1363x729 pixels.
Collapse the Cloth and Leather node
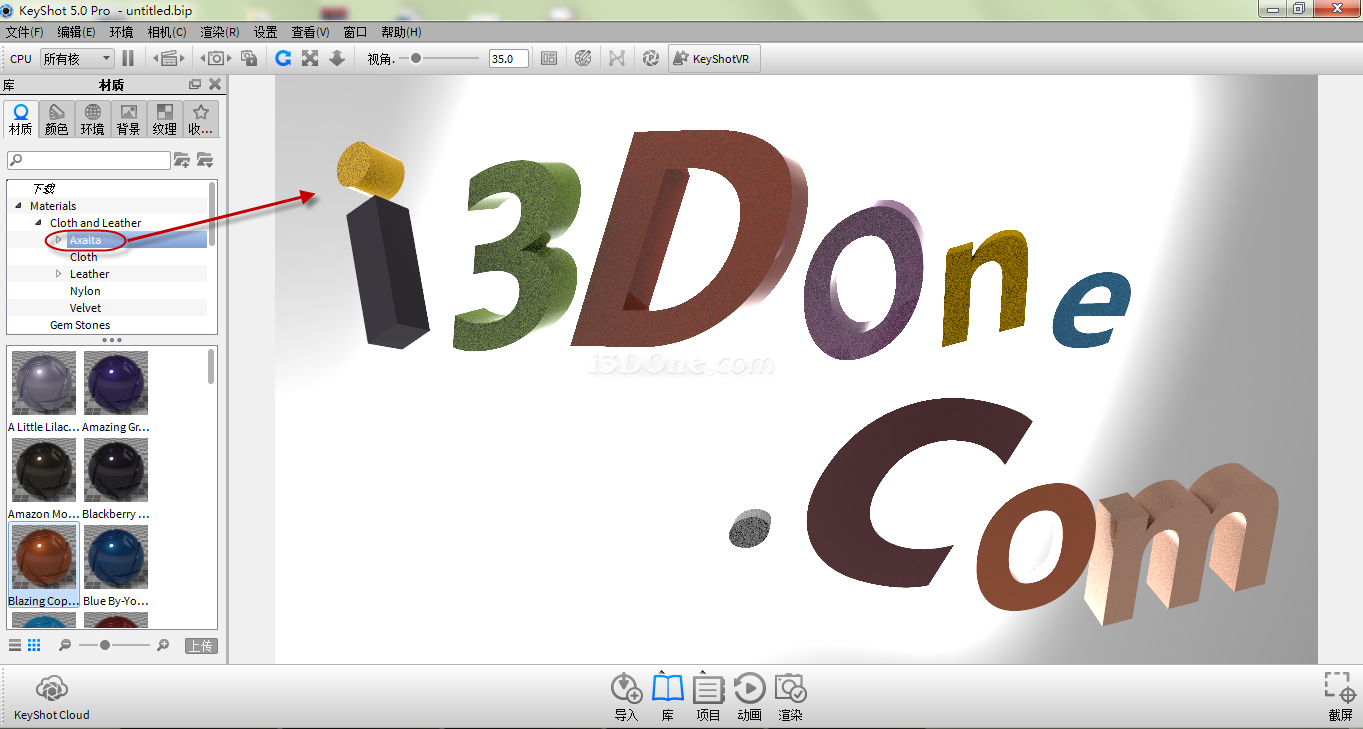pos(38,223)
